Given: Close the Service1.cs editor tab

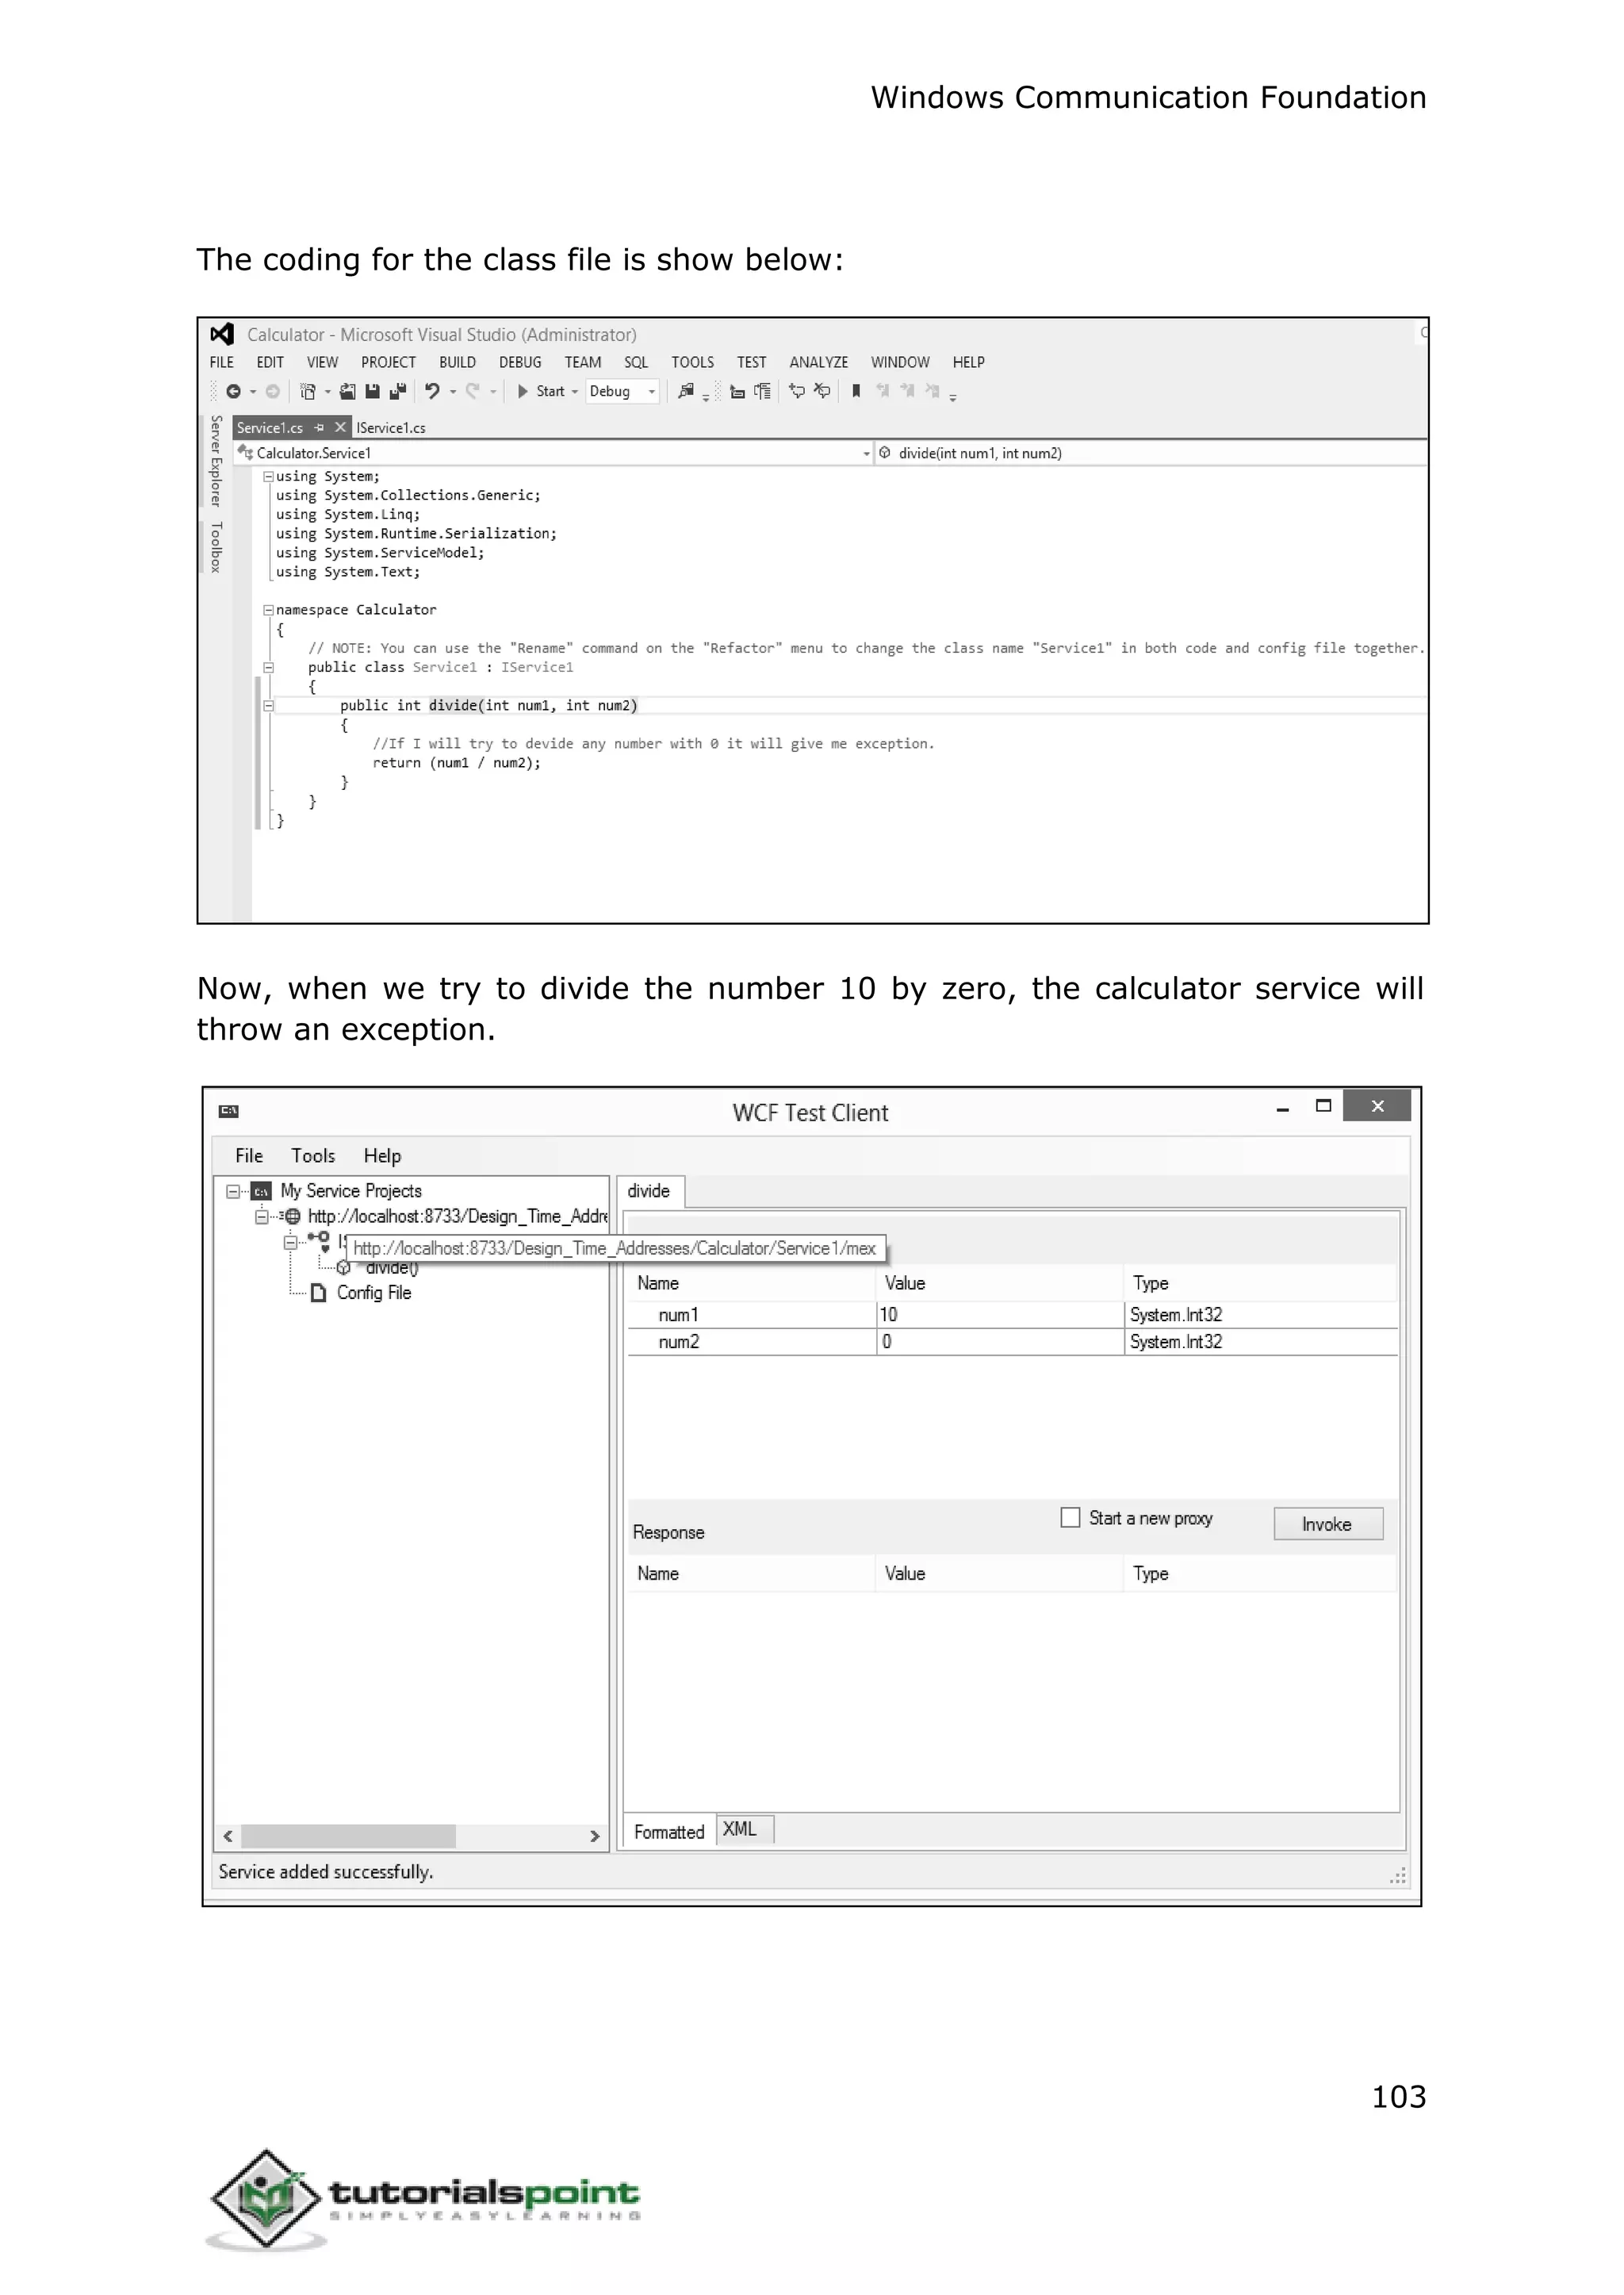Looking at the screenshot, I should (340, 428).
